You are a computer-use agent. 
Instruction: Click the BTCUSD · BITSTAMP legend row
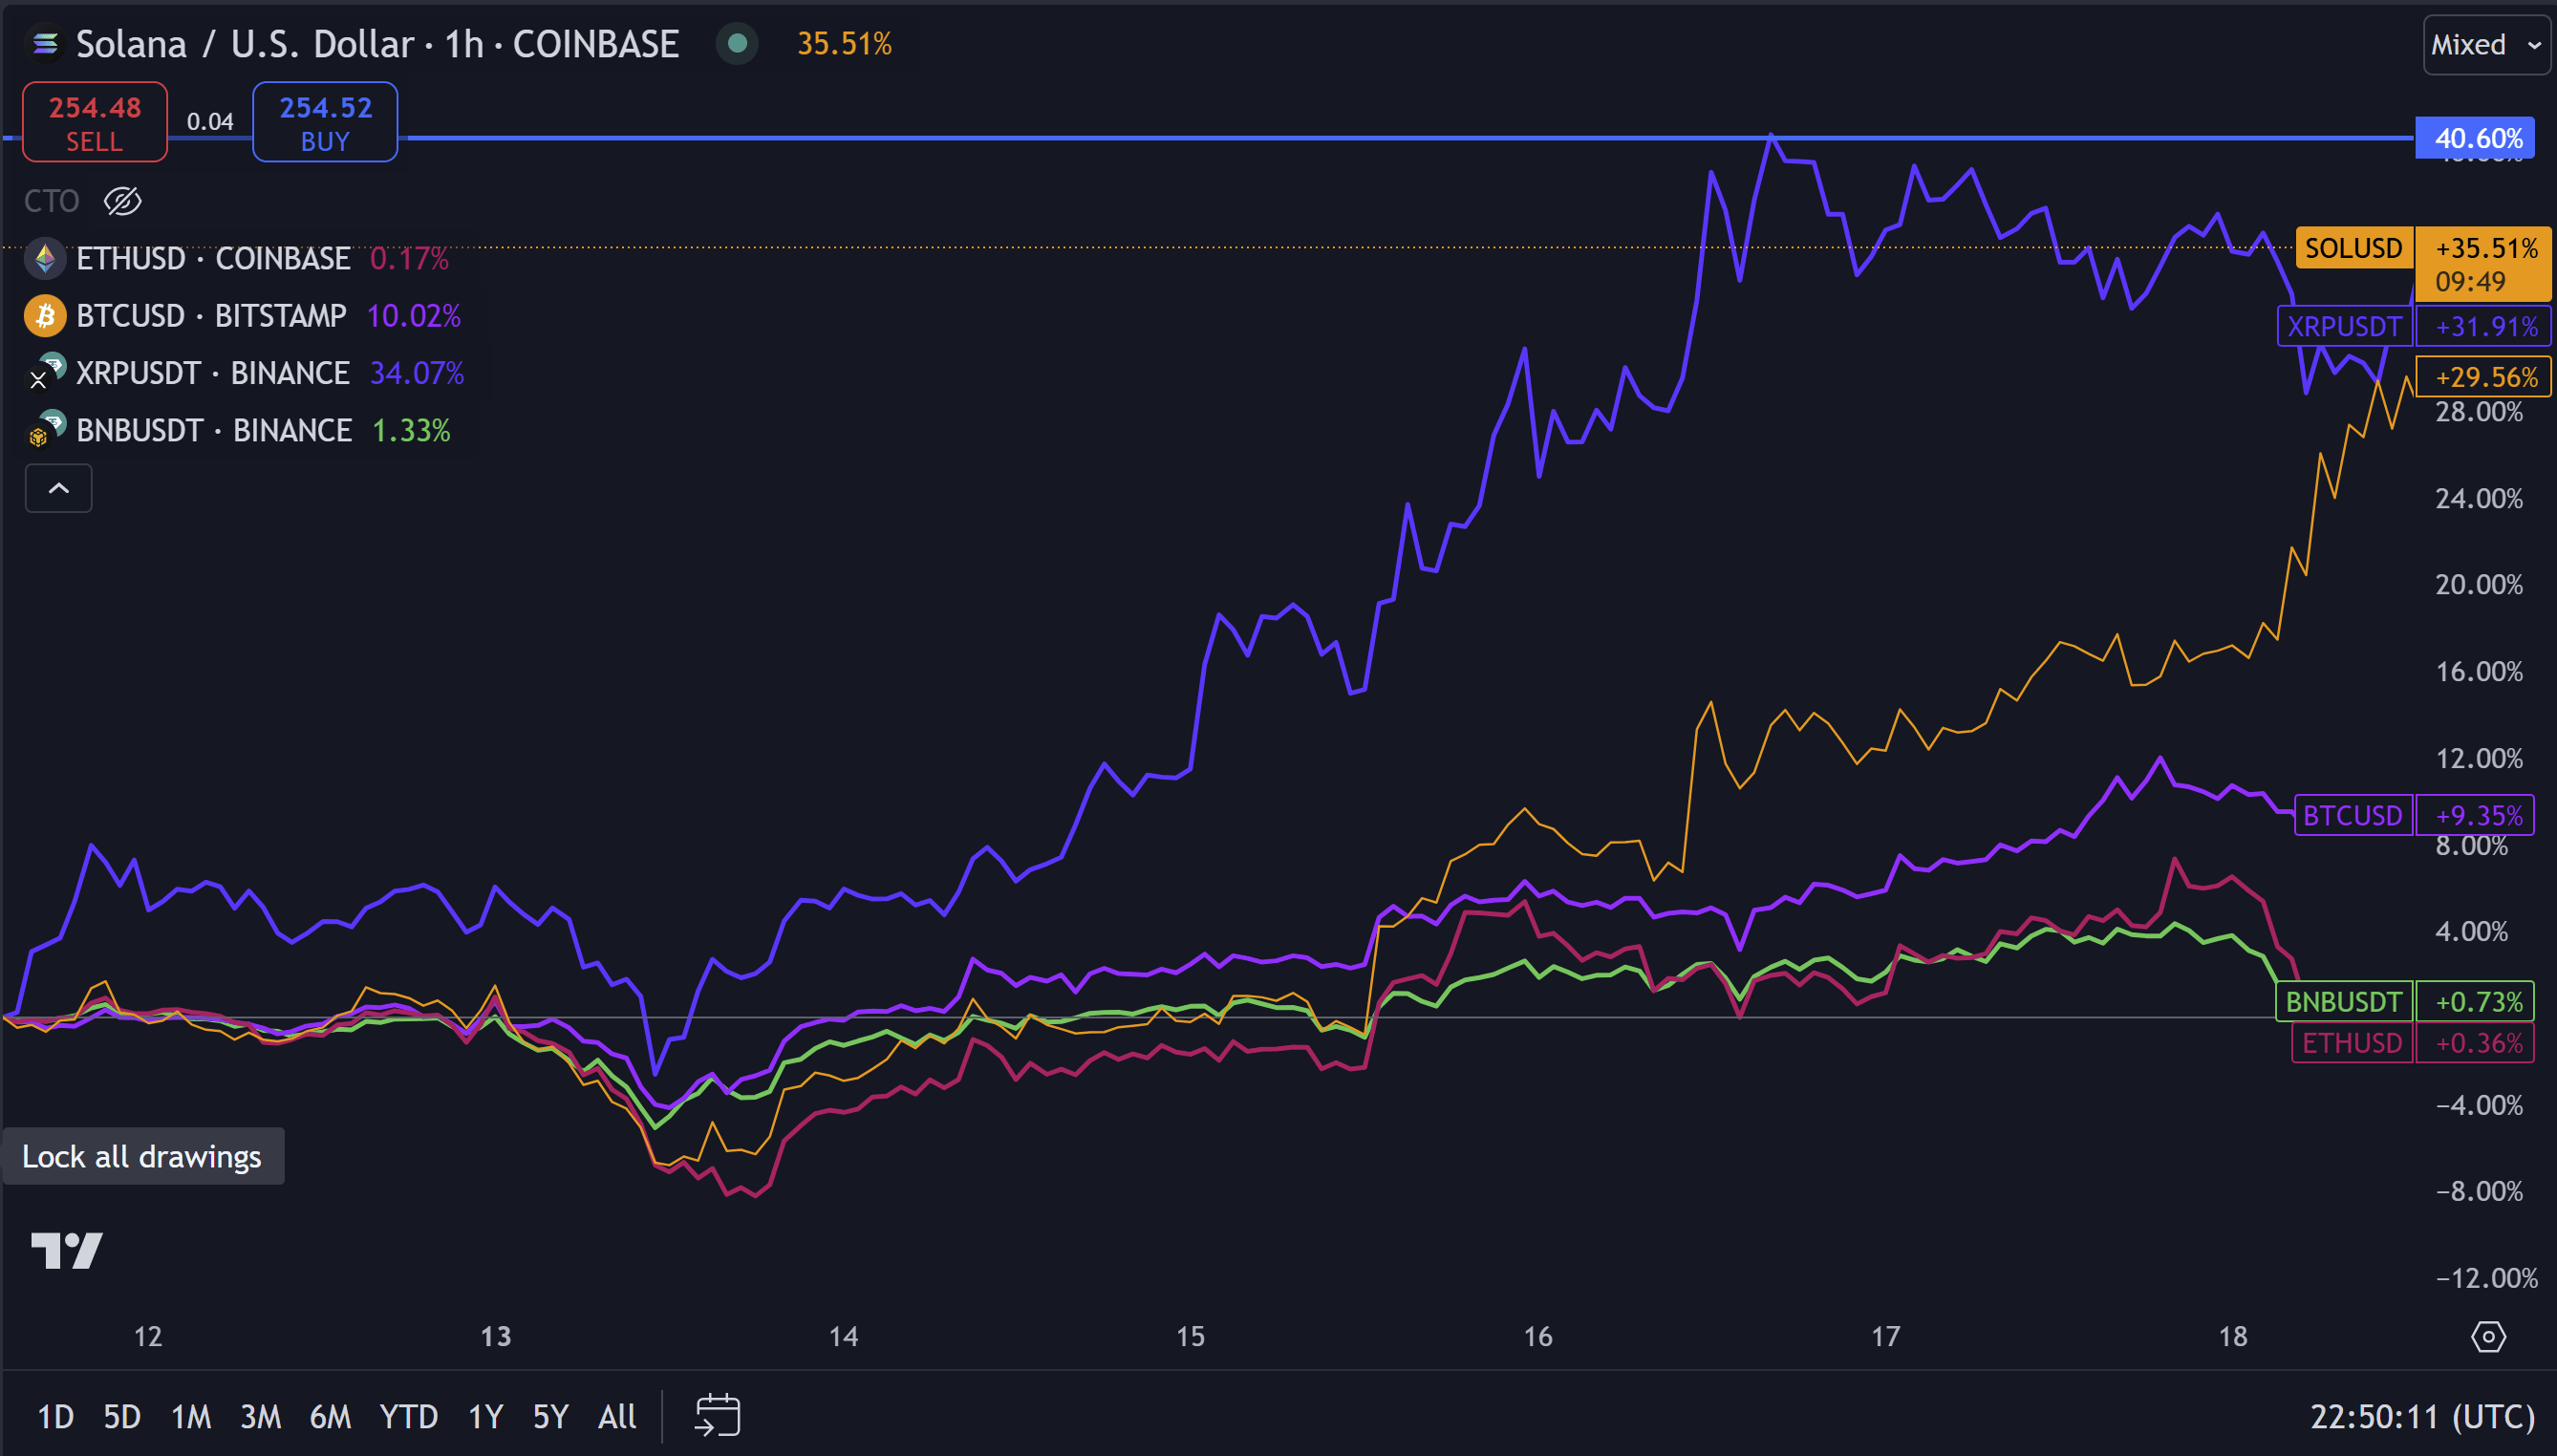(x=243, y=316)
